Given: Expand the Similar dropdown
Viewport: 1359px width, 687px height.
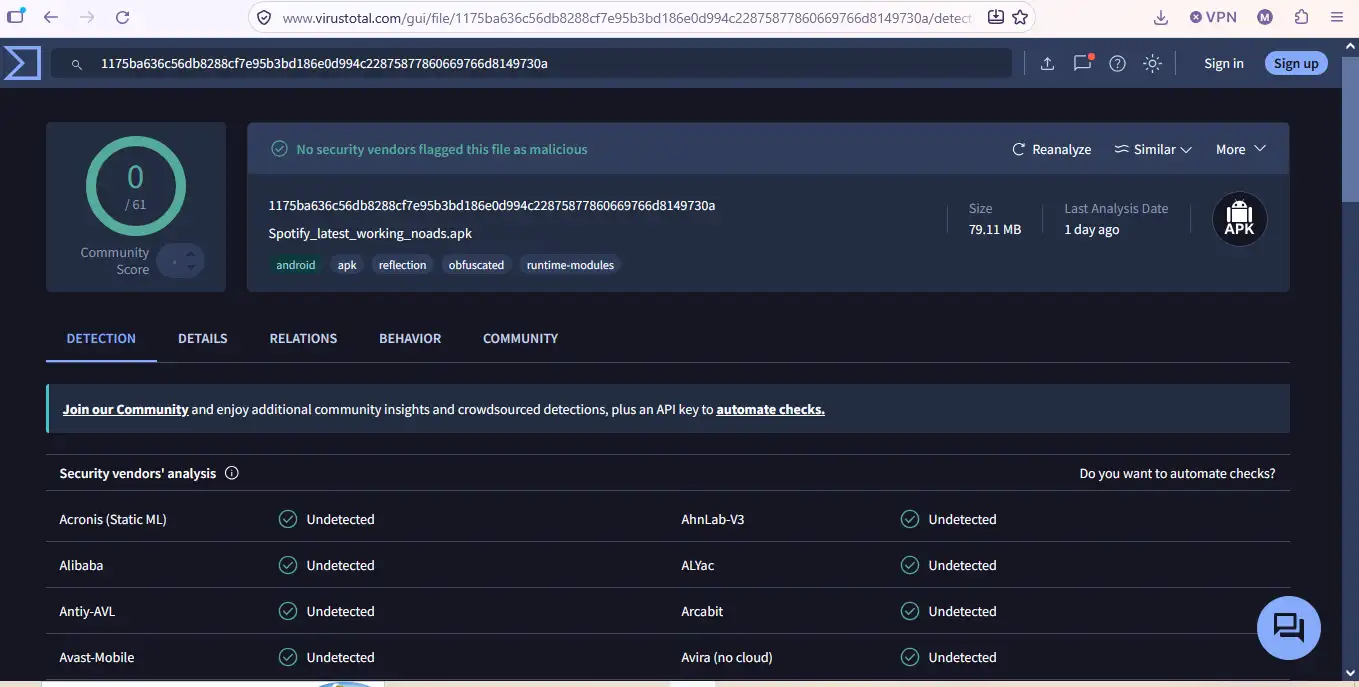Looking at the screenshot, I should coord(1153,149).
